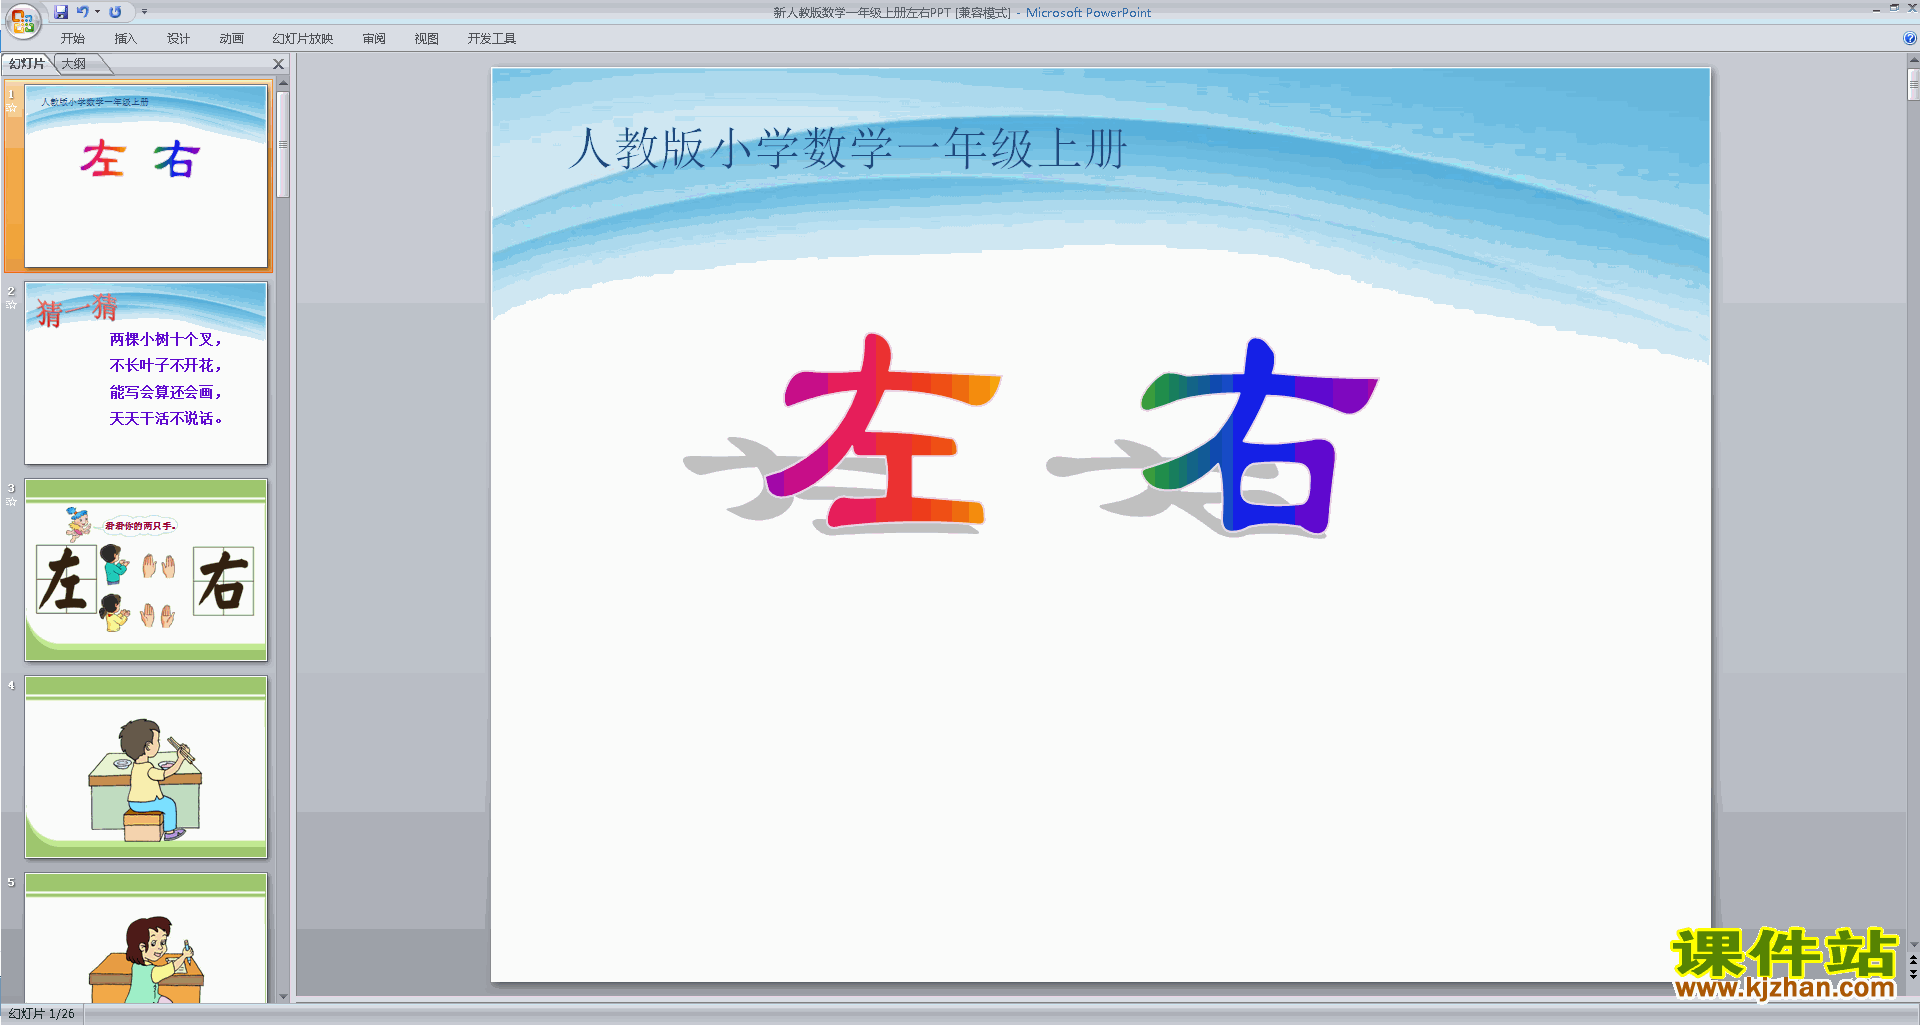Image resolution: width=1920 pixels, height=1025 pixels.
Task: Go to previous slide double-arrow button
Action: pos(1913,960)
